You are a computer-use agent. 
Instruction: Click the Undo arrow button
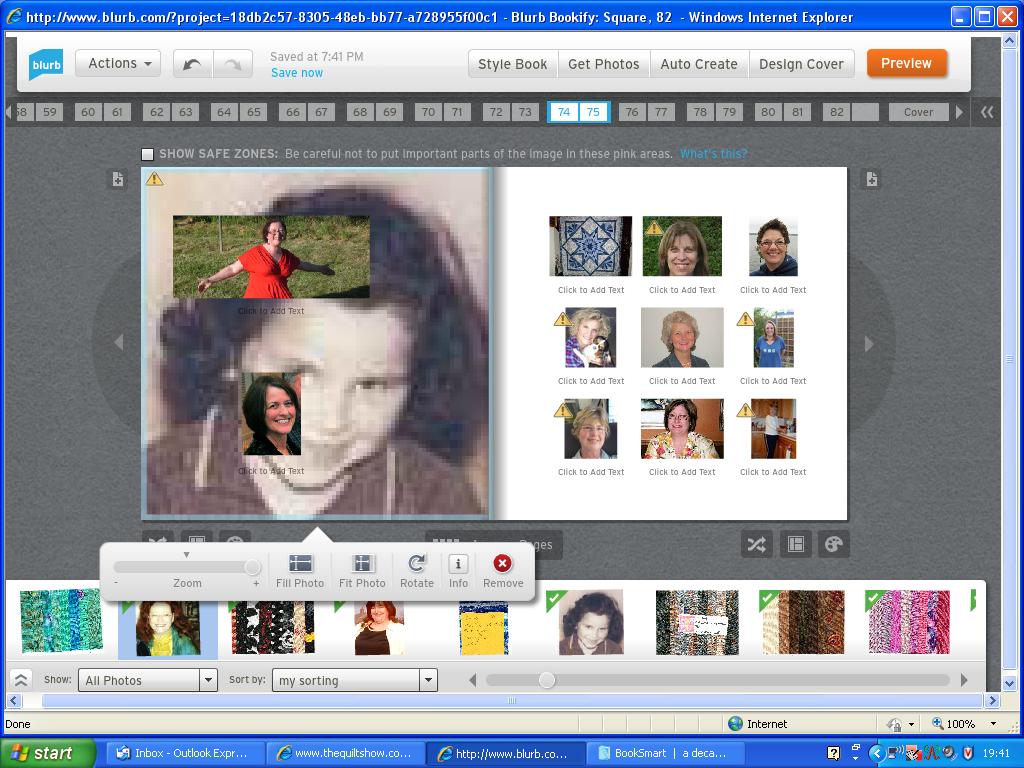(192, 64)
